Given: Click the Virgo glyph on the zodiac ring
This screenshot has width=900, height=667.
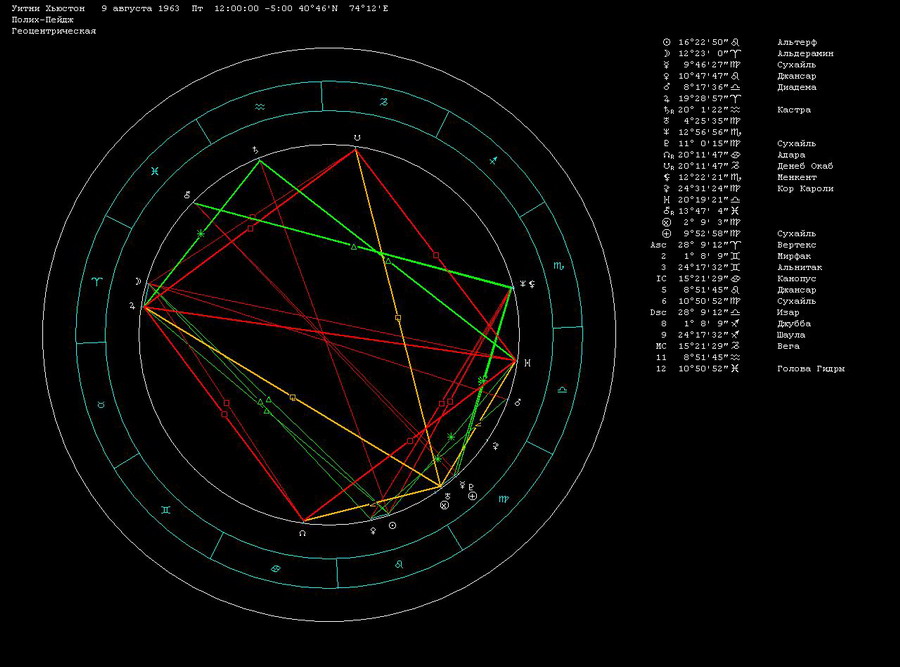Looking at the screenshot, I should (503, 499).
